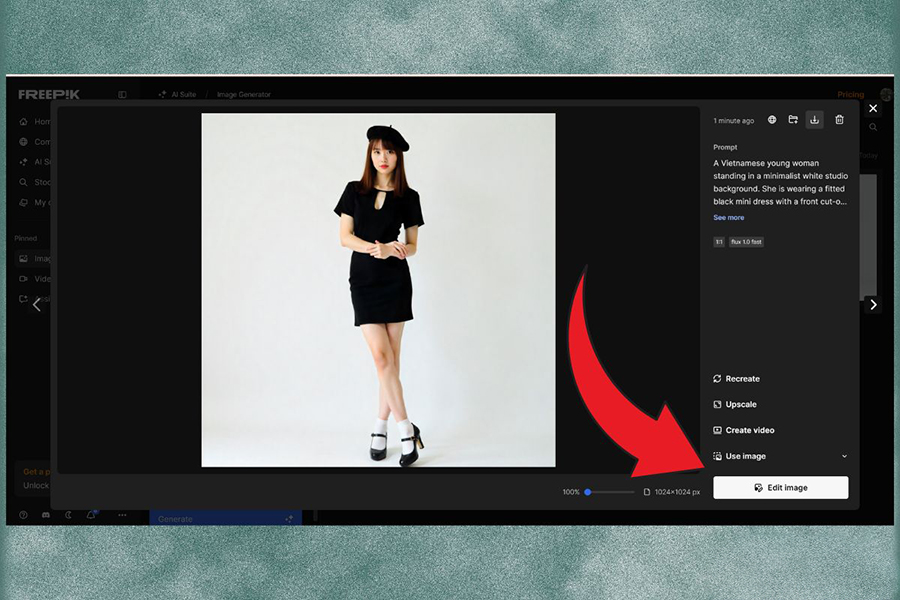Open pinned Video generator sidebar item

34,278
